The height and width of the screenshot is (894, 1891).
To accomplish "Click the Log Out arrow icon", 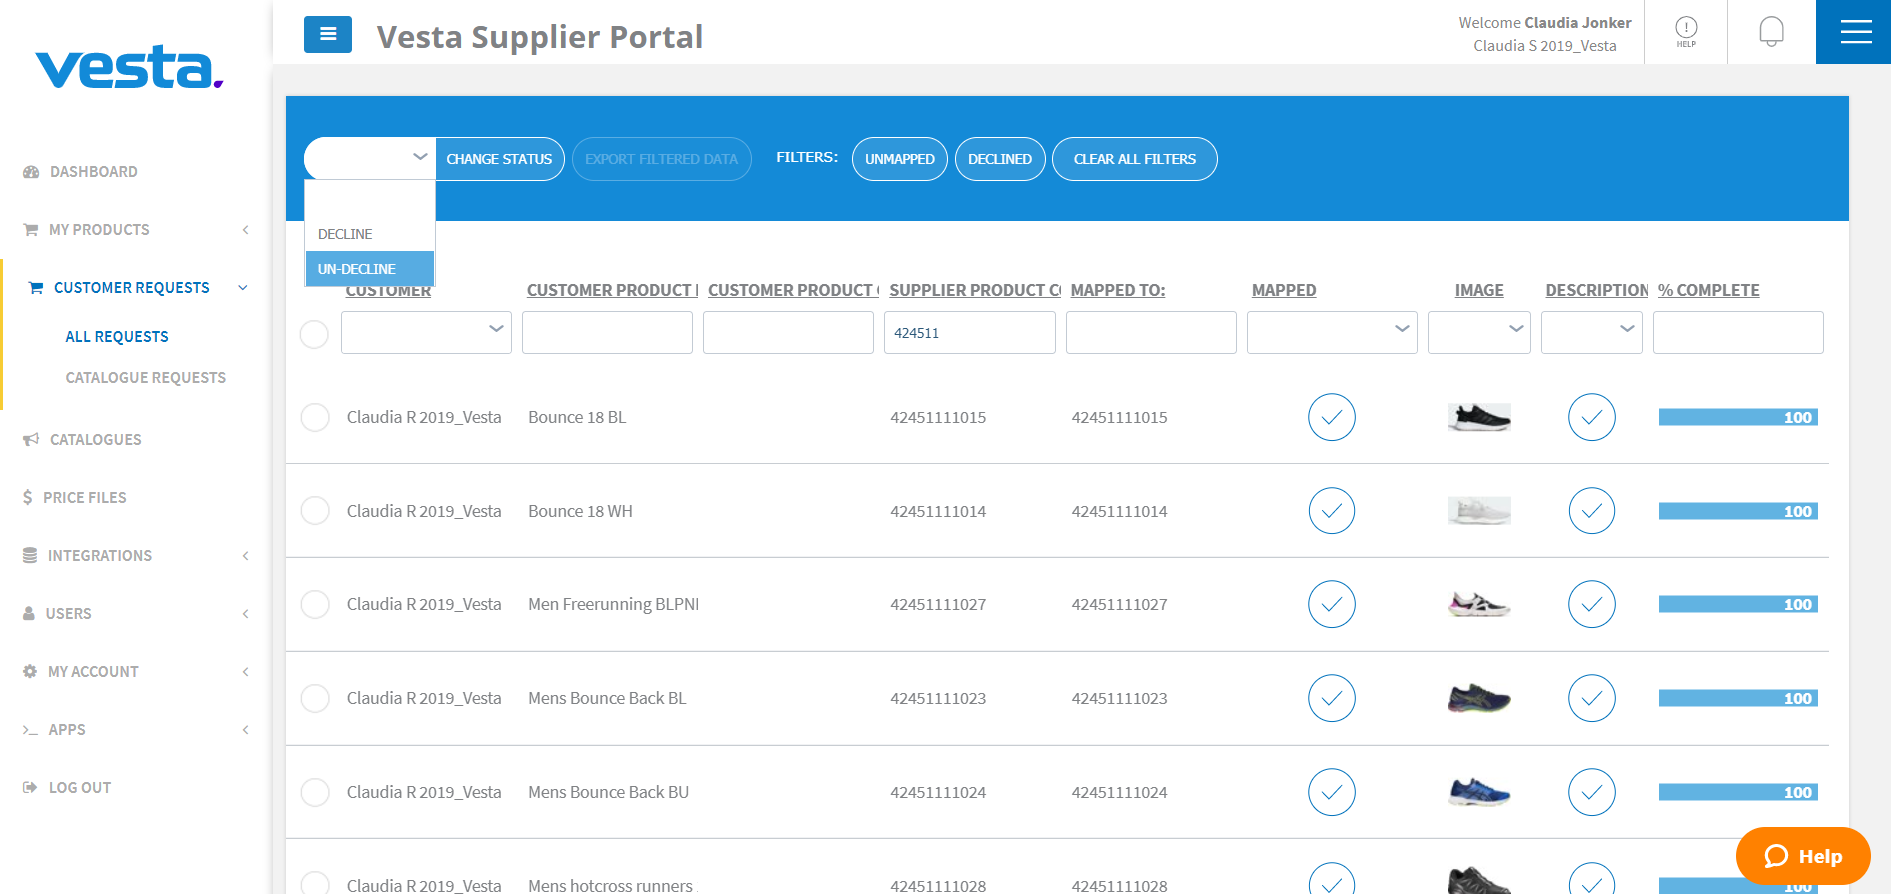I will pyautogui.click(x=30, y=788).
